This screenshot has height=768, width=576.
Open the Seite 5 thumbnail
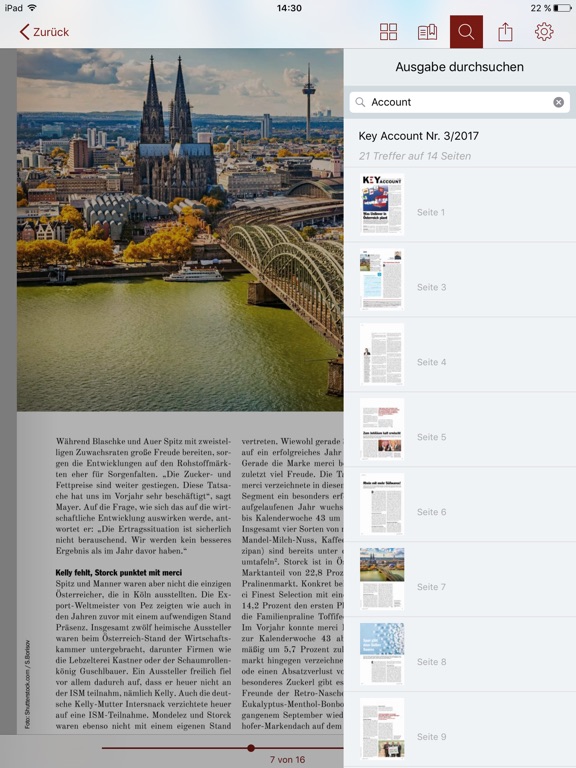tap(382, 429)
